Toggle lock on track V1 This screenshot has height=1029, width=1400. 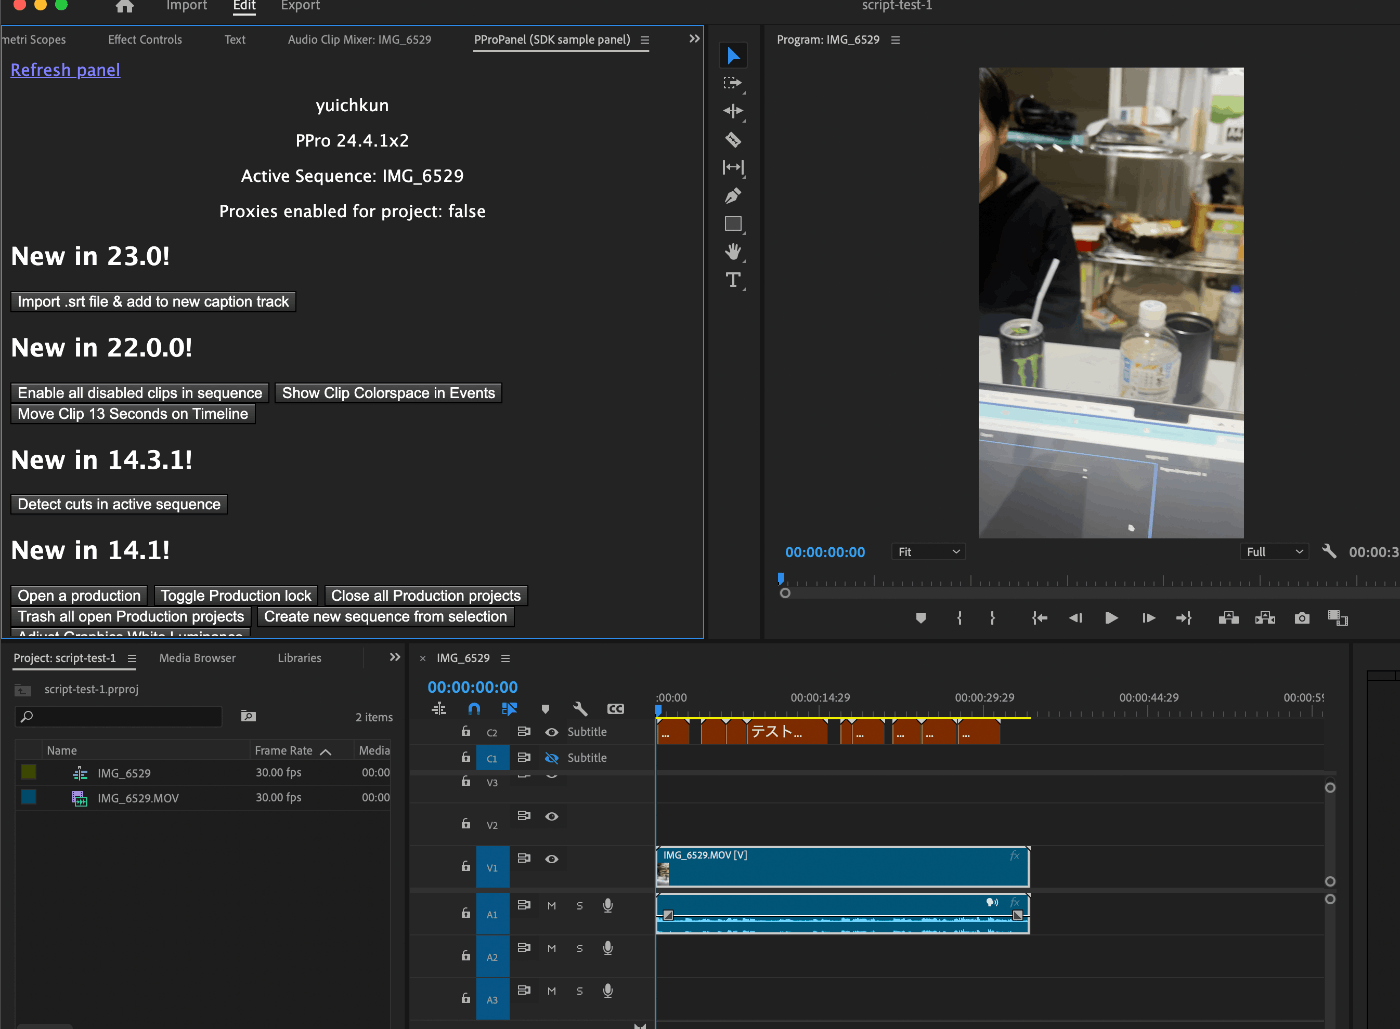465,866
